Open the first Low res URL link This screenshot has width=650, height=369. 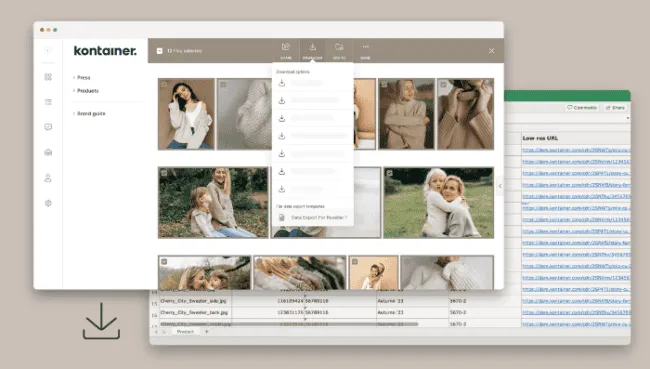(576, 150)
